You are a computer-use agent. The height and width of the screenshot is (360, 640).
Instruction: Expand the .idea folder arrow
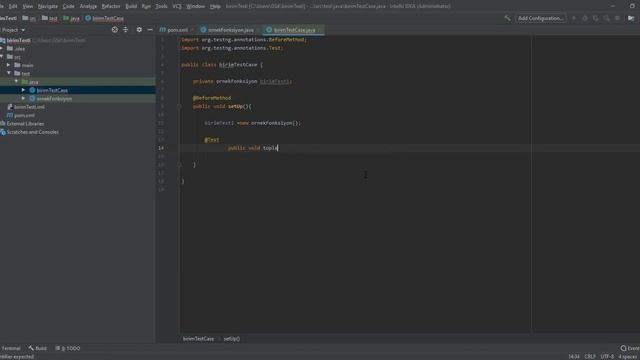2,49
